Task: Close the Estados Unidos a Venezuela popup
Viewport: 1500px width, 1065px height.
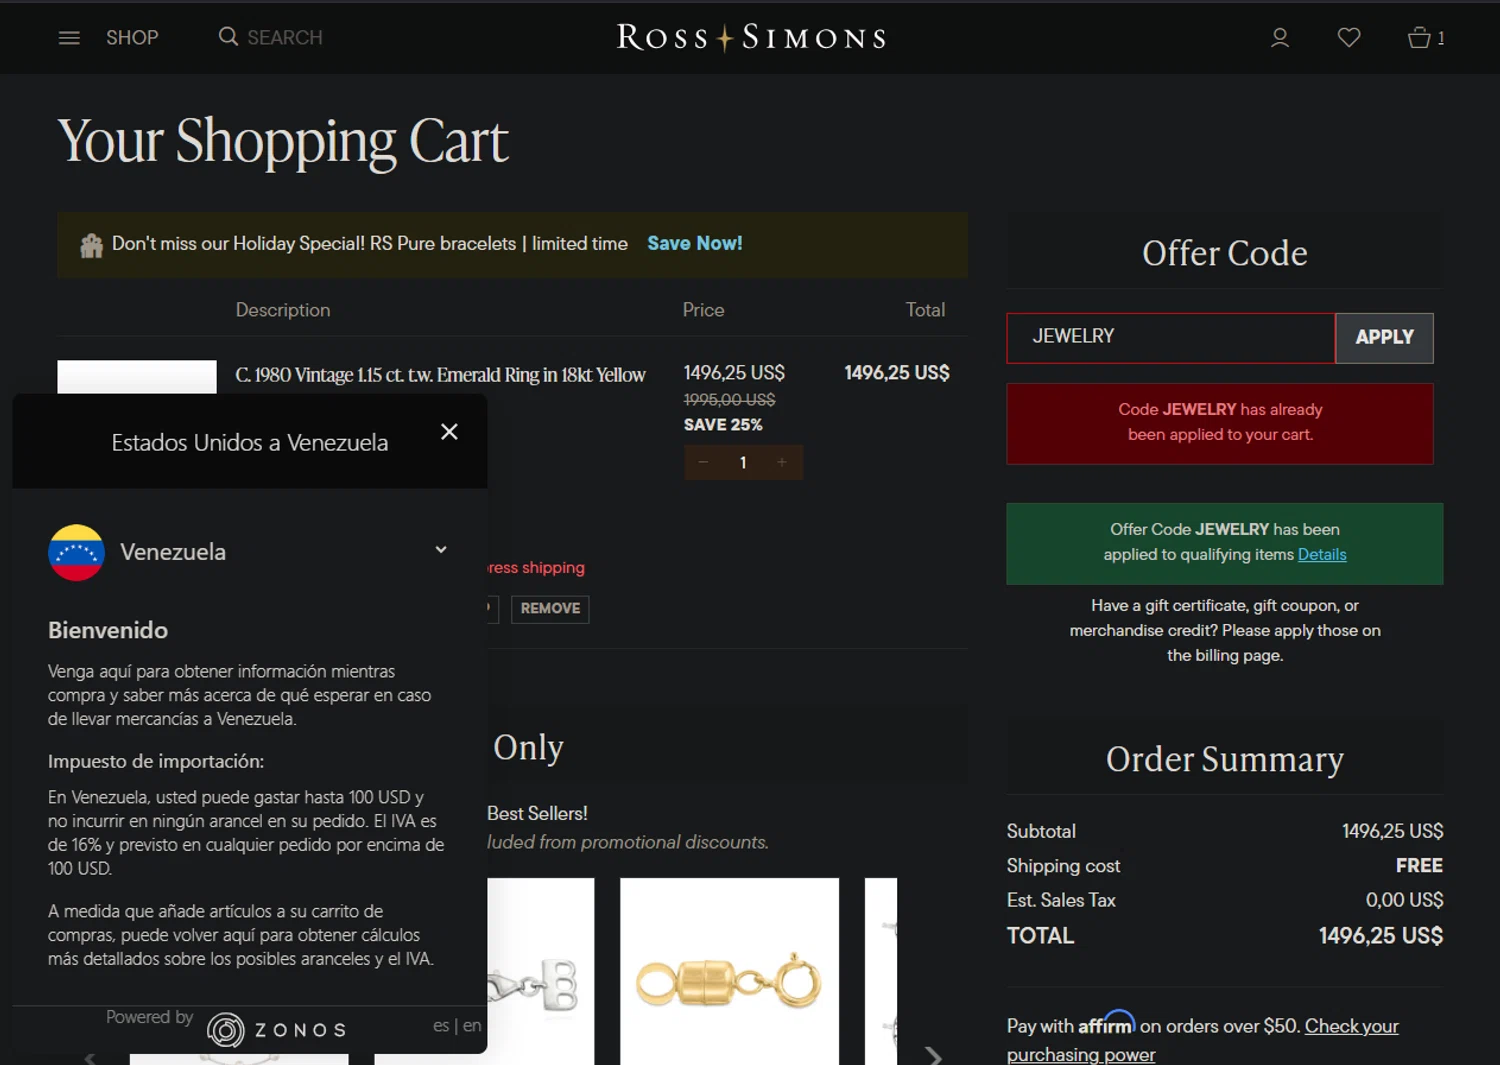Action: (x=449, y=432)
